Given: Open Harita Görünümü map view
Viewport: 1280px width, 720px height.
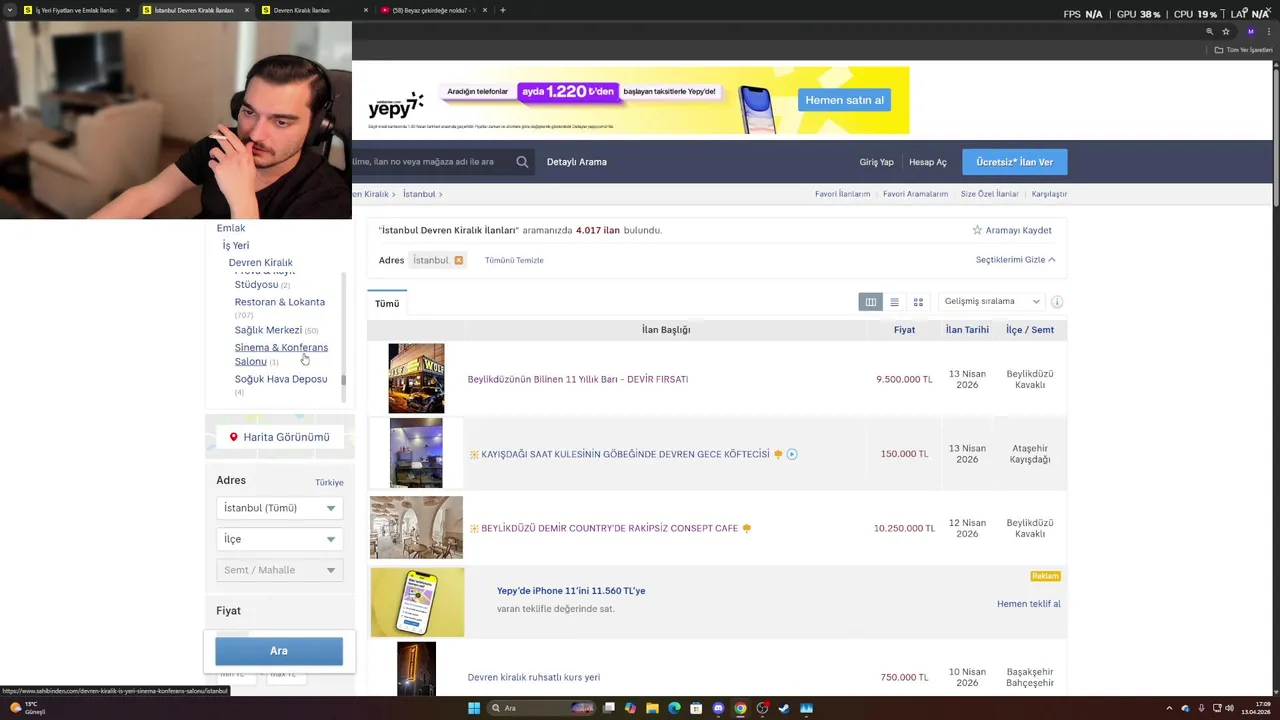Looking at the screenshot, I should coord(279,437).
